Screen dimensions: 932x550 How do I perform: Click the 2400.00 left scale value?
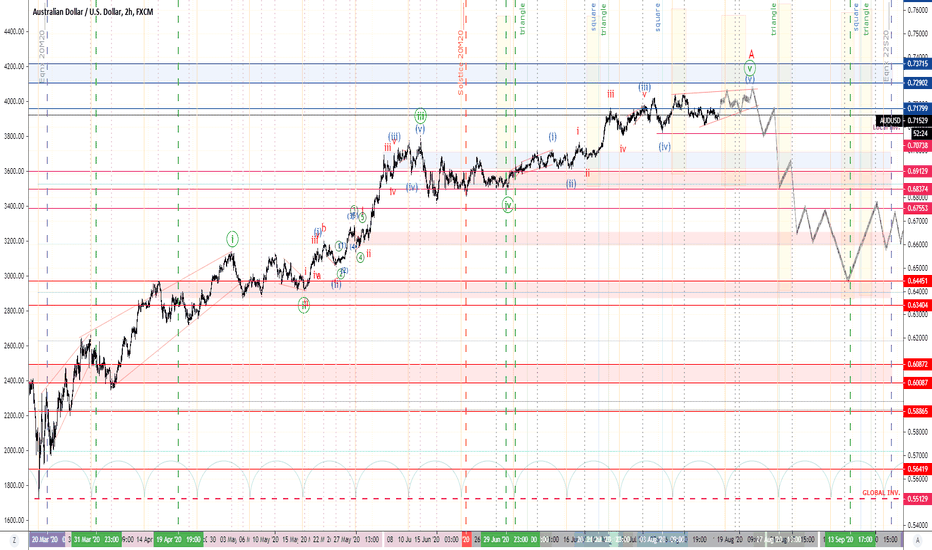[x=13, y=381]
